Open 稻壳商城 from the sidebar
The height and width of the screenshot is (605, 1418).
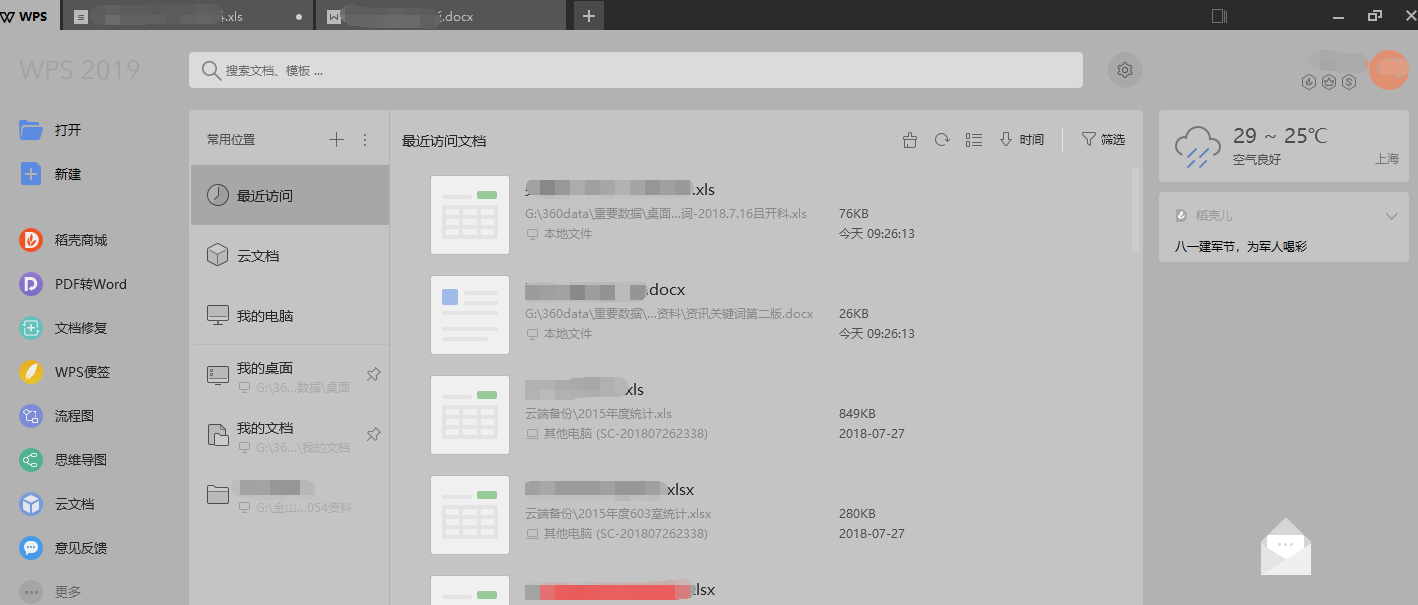(63, 240)
